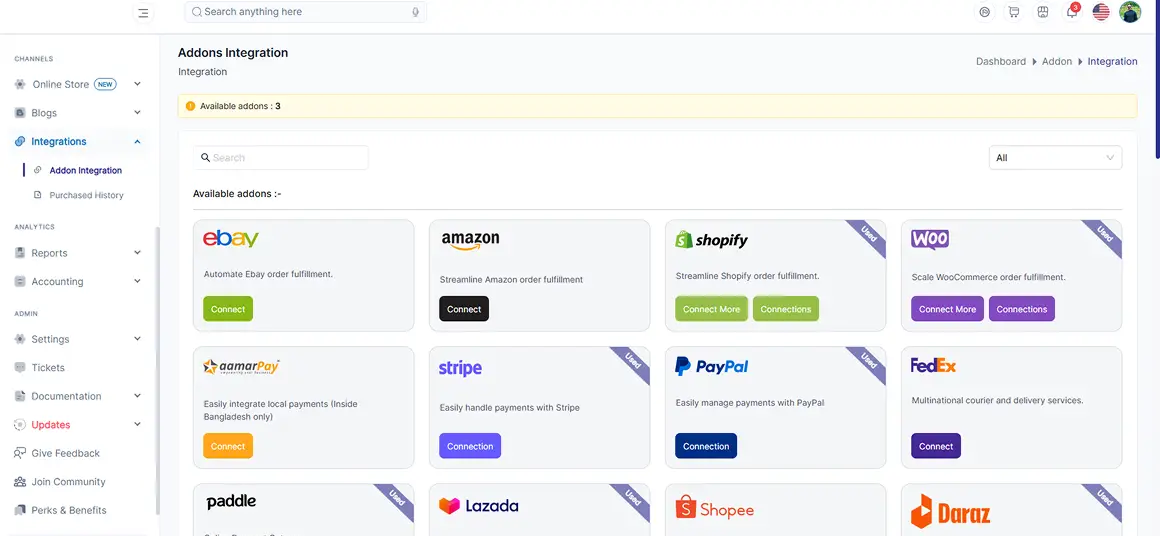Focus the top 'Search anything here' field
1160x536 pixels.
tap(306, 12)
